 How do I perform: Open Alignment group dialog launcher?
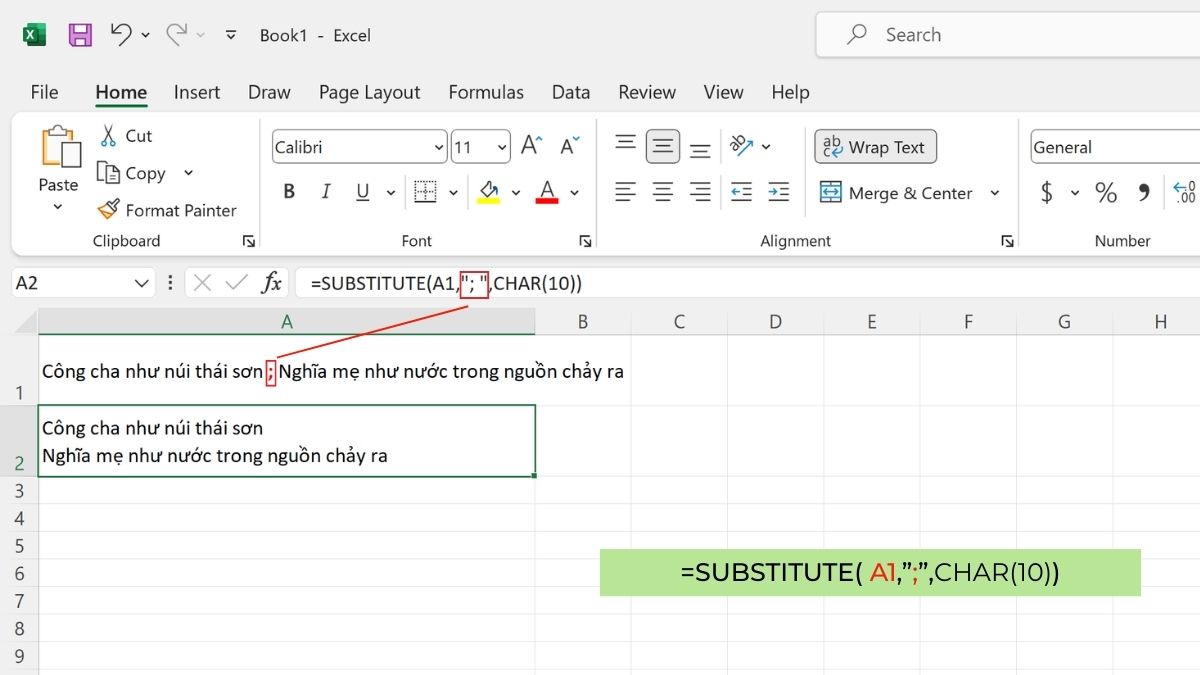pos(1008,241)
